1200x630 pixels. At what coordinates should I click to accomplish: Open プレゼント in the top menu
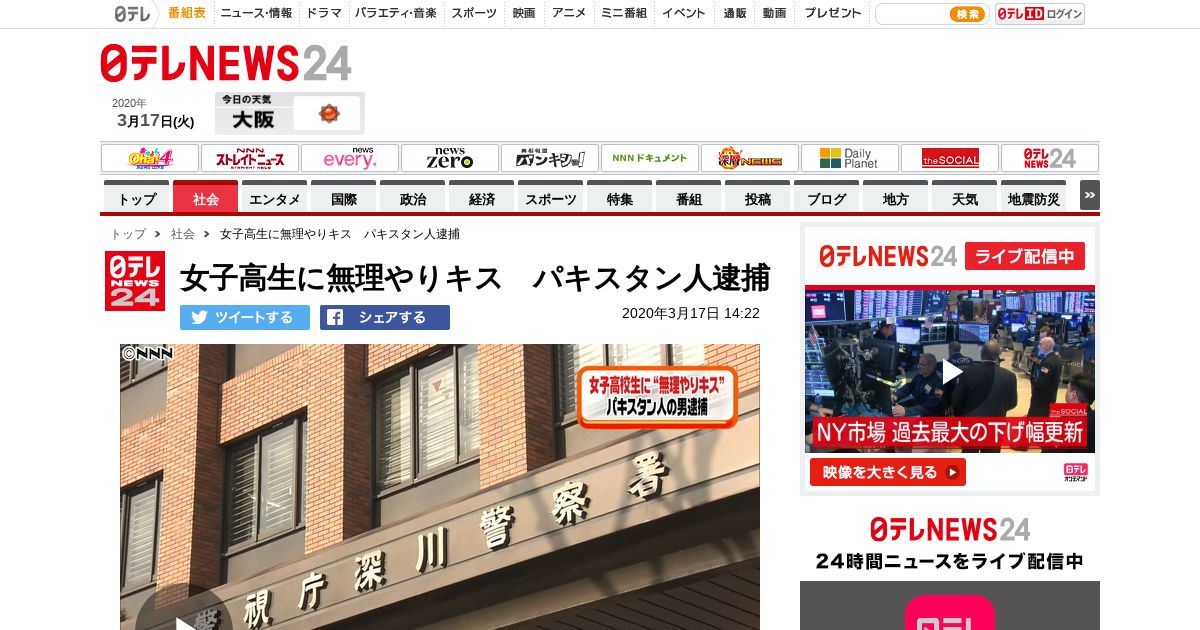click(x=833, y=13)
